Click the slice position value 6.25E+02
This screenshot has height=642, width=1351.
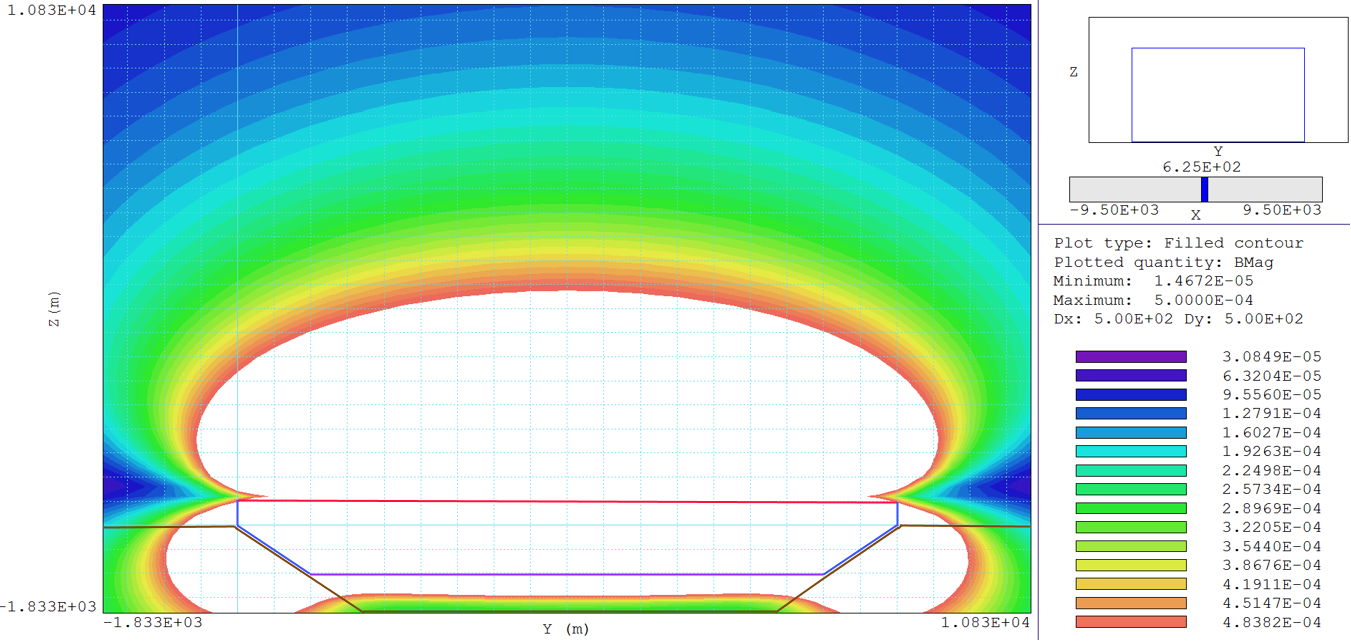[1200, 167]
